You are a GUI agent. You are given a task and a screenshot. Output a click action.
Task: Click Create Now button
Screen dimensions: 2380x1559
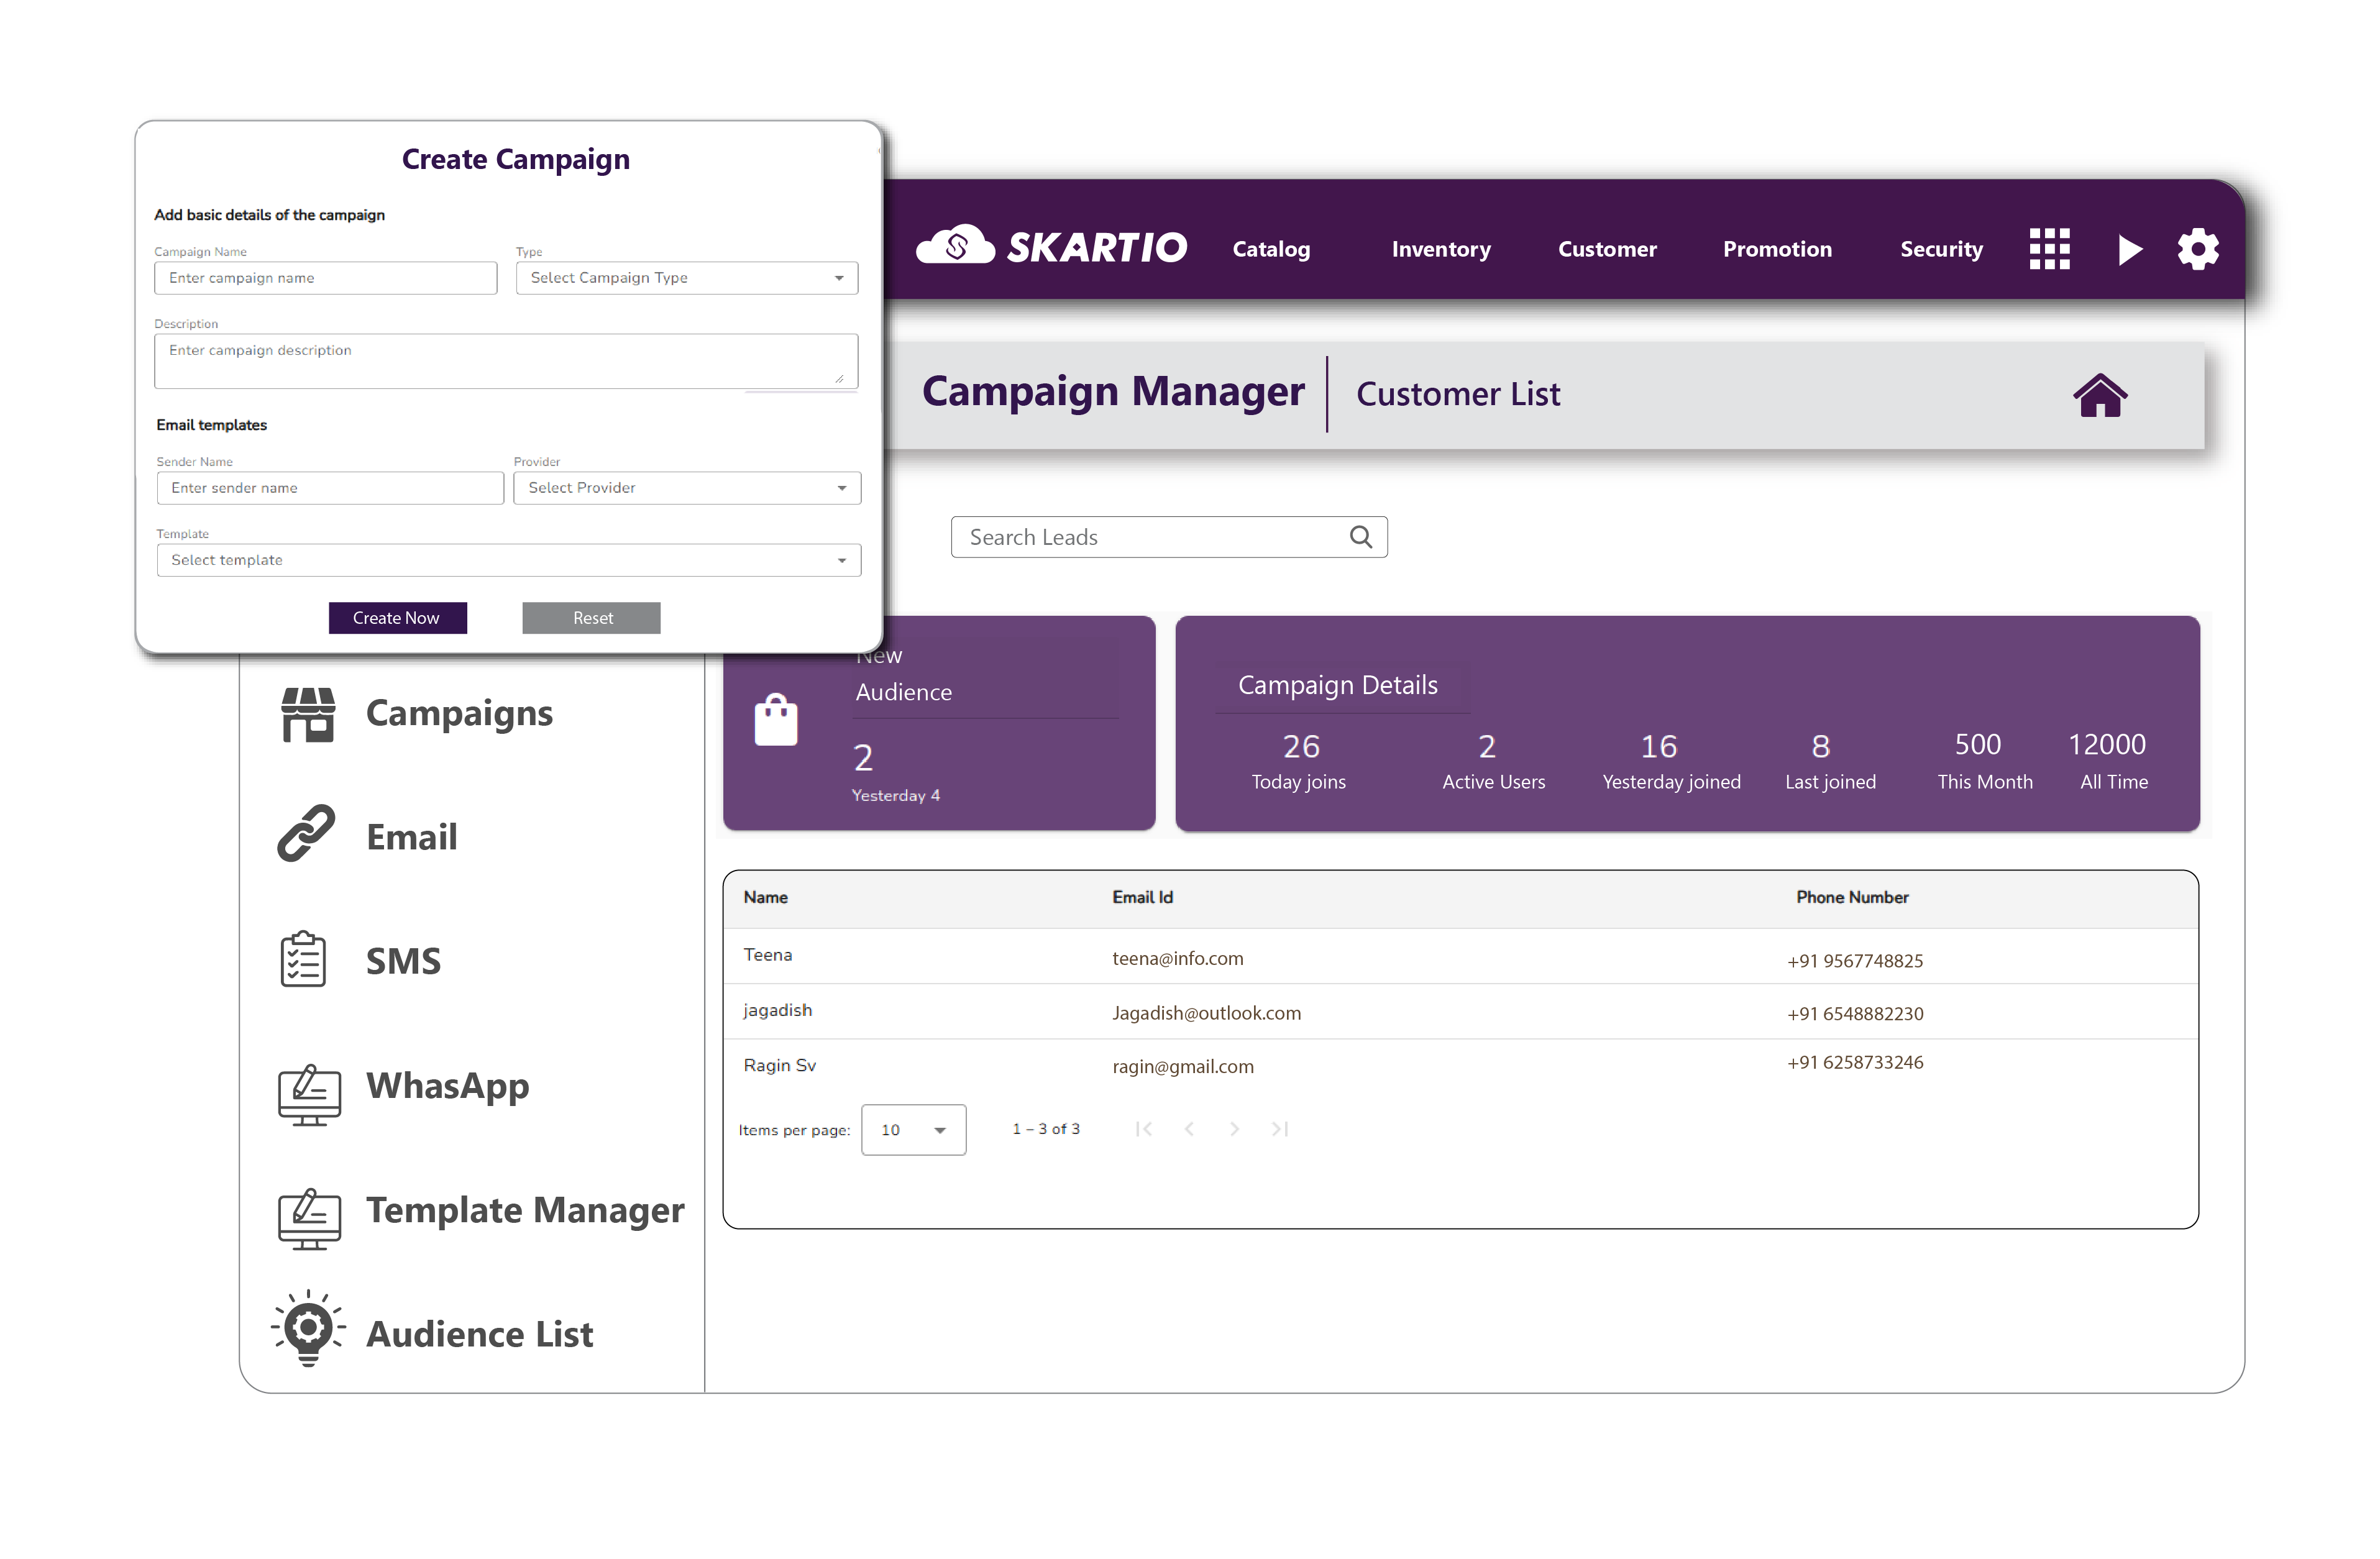tap(395, 618)
